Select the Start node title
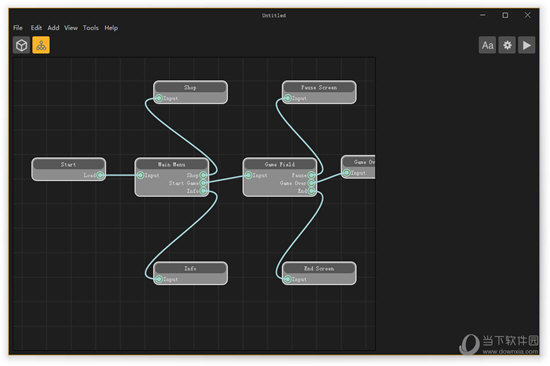550x366 pixels. [68, 164]
